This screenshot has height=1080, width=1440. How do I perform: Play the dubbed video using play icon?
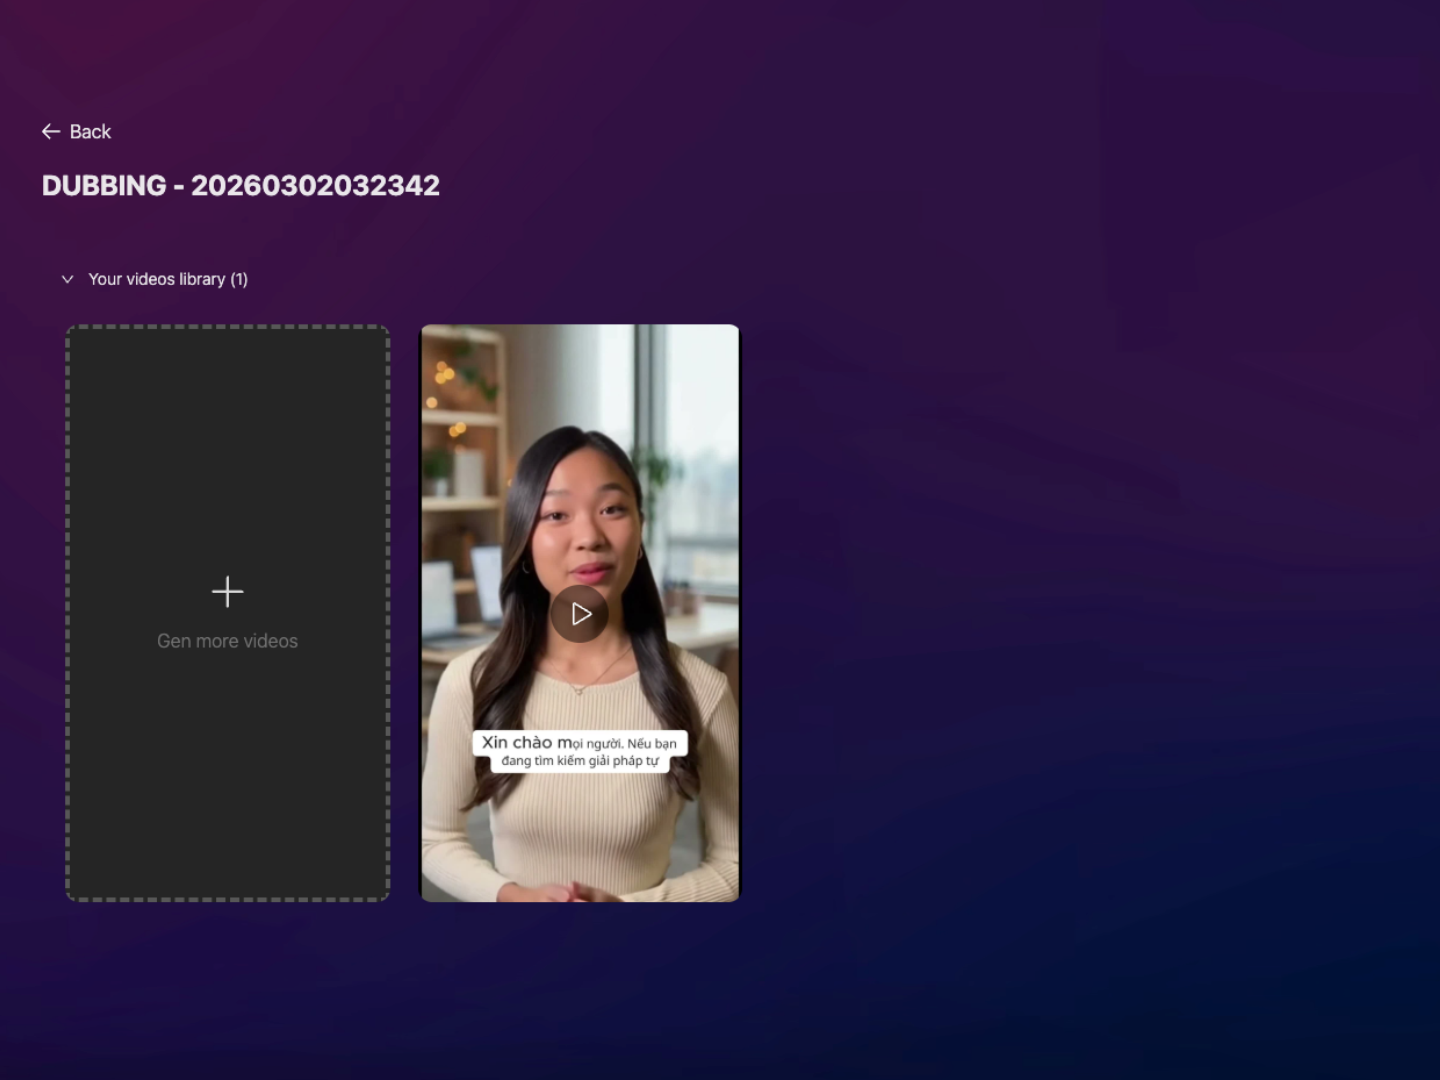tap(580, 614)
